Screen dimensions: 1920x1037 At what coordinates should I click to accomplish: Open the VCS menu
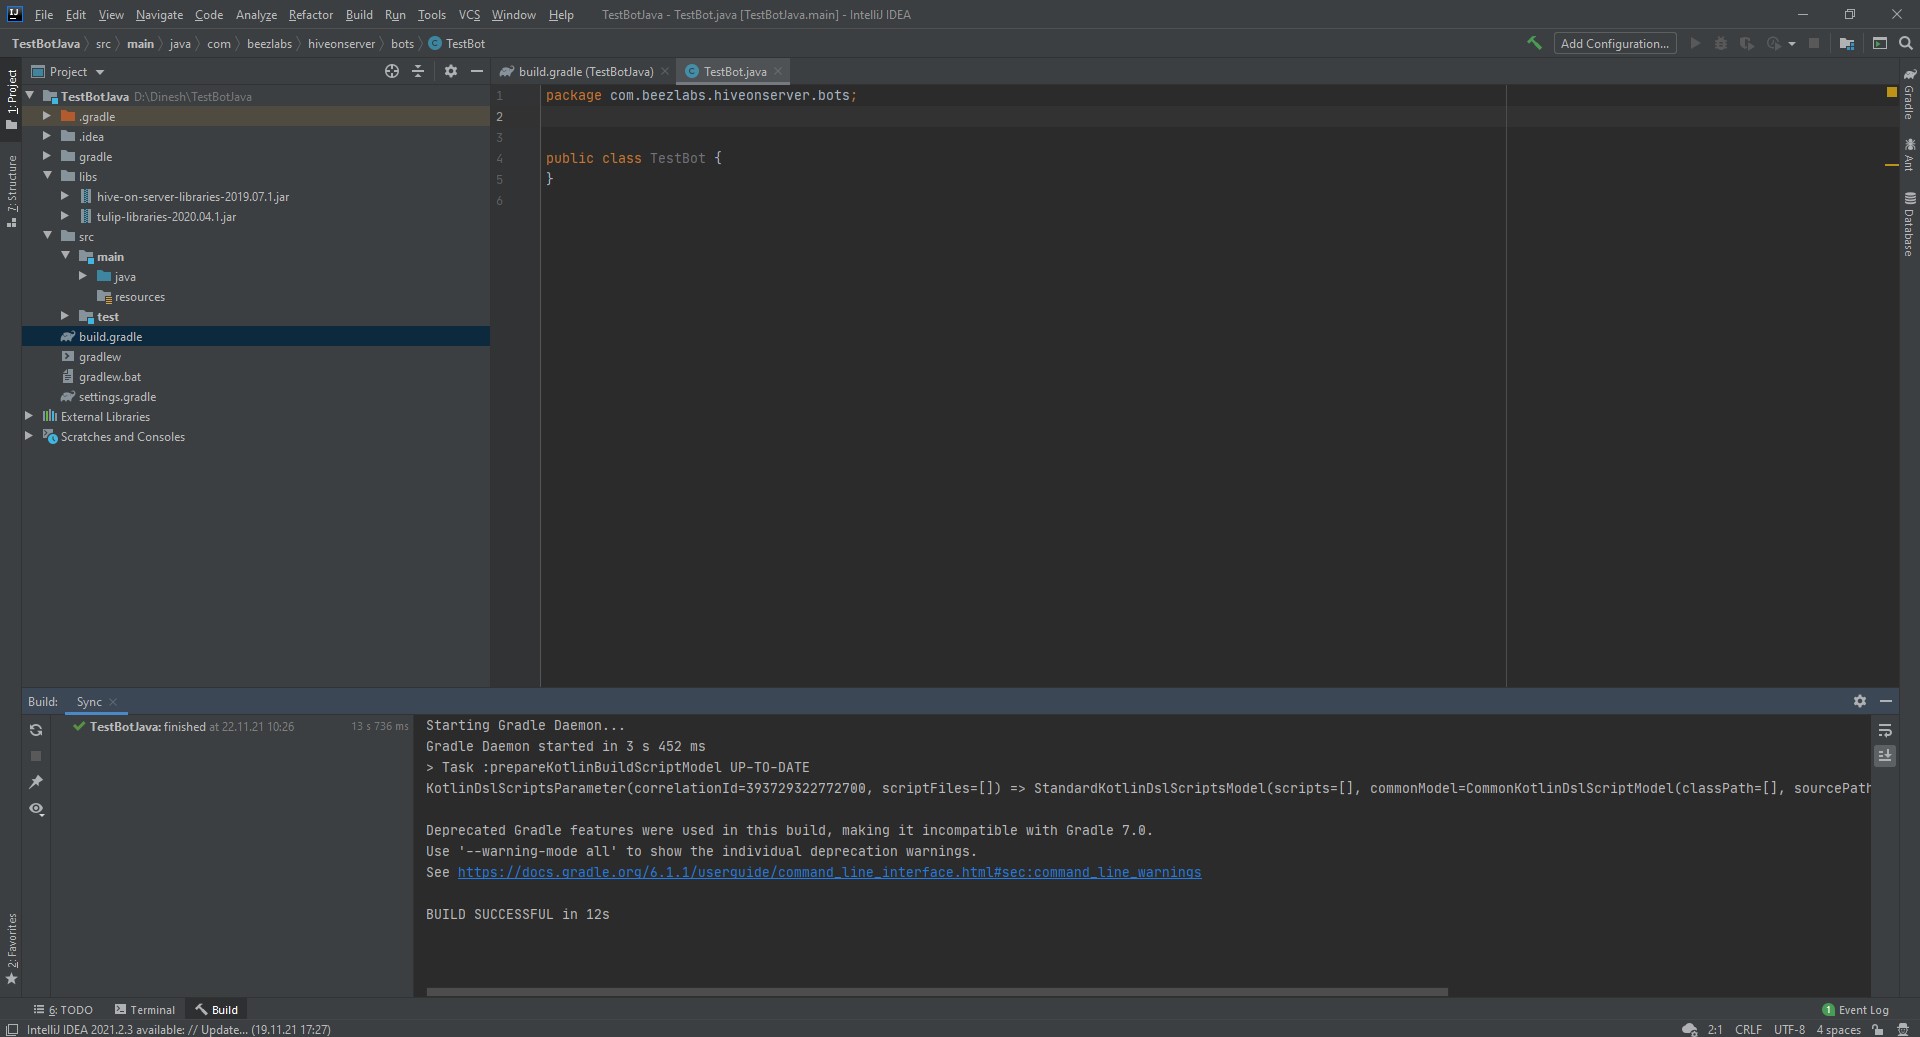pyautogui.click(x=469, y=14)
